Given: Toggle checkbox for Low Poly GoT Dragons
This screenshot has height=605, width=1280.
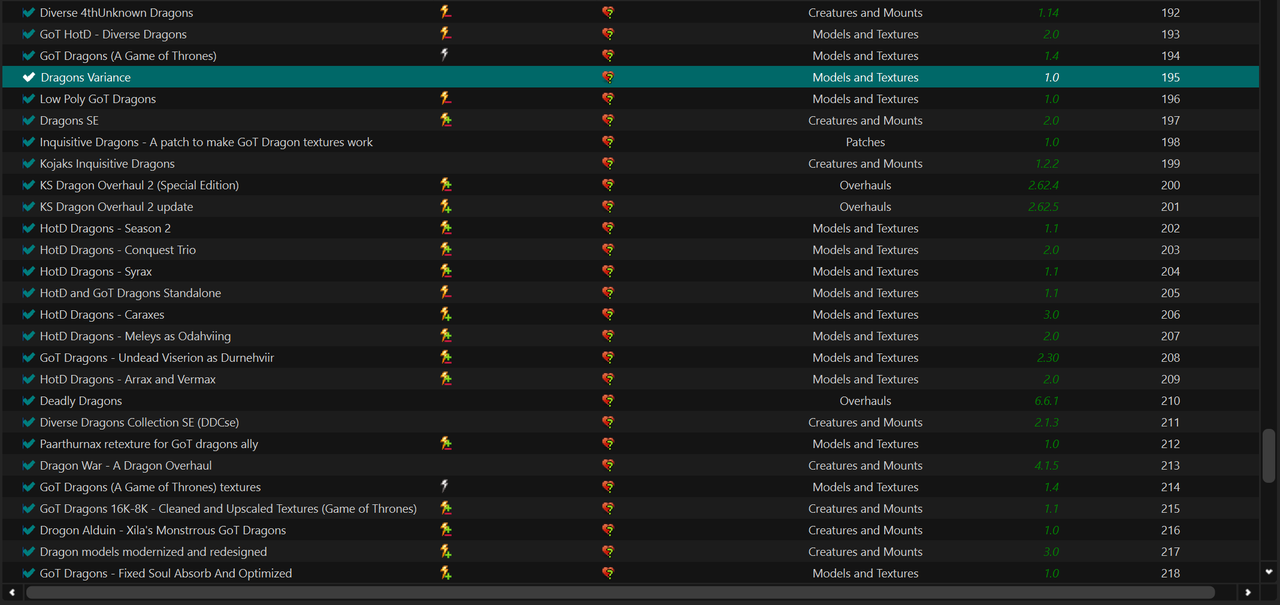Looking at the screenshot, I should [29, 99].
